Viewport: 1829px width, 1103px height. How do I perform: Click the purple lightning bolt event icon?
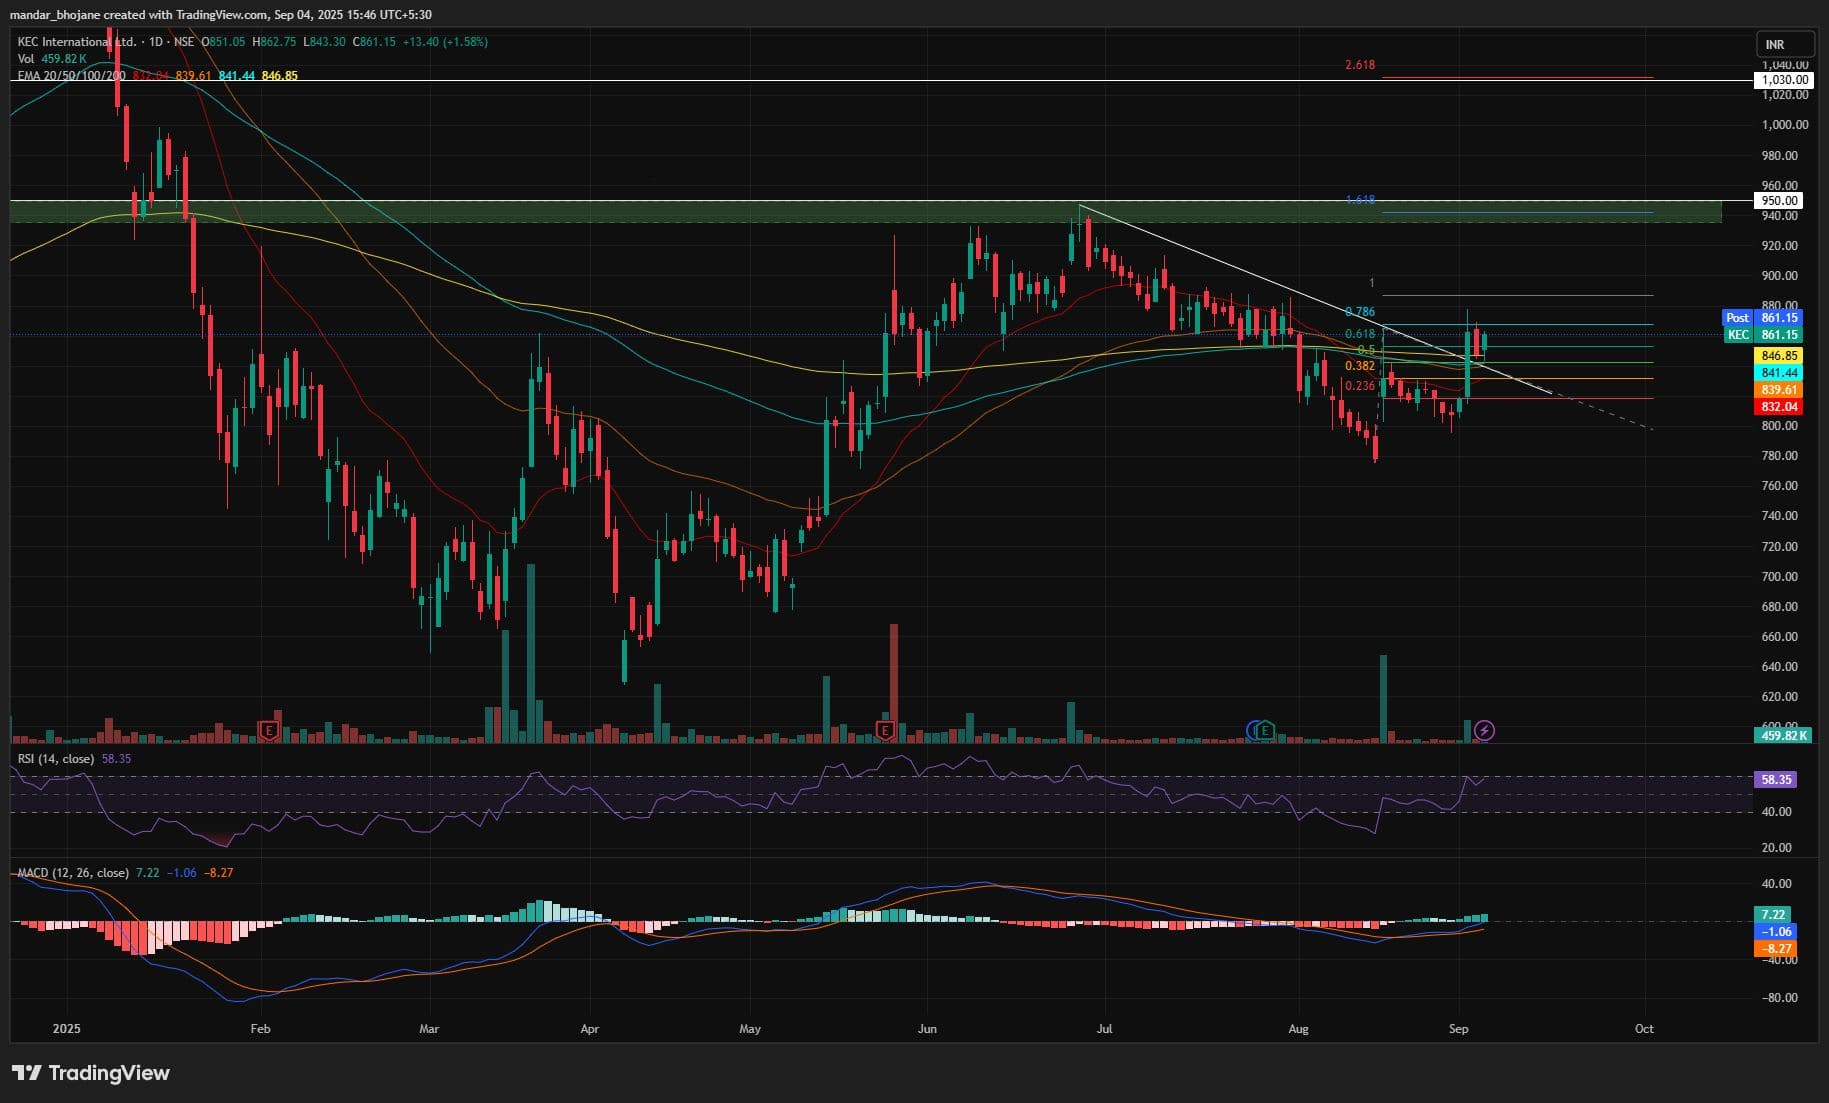point(1485,731)
